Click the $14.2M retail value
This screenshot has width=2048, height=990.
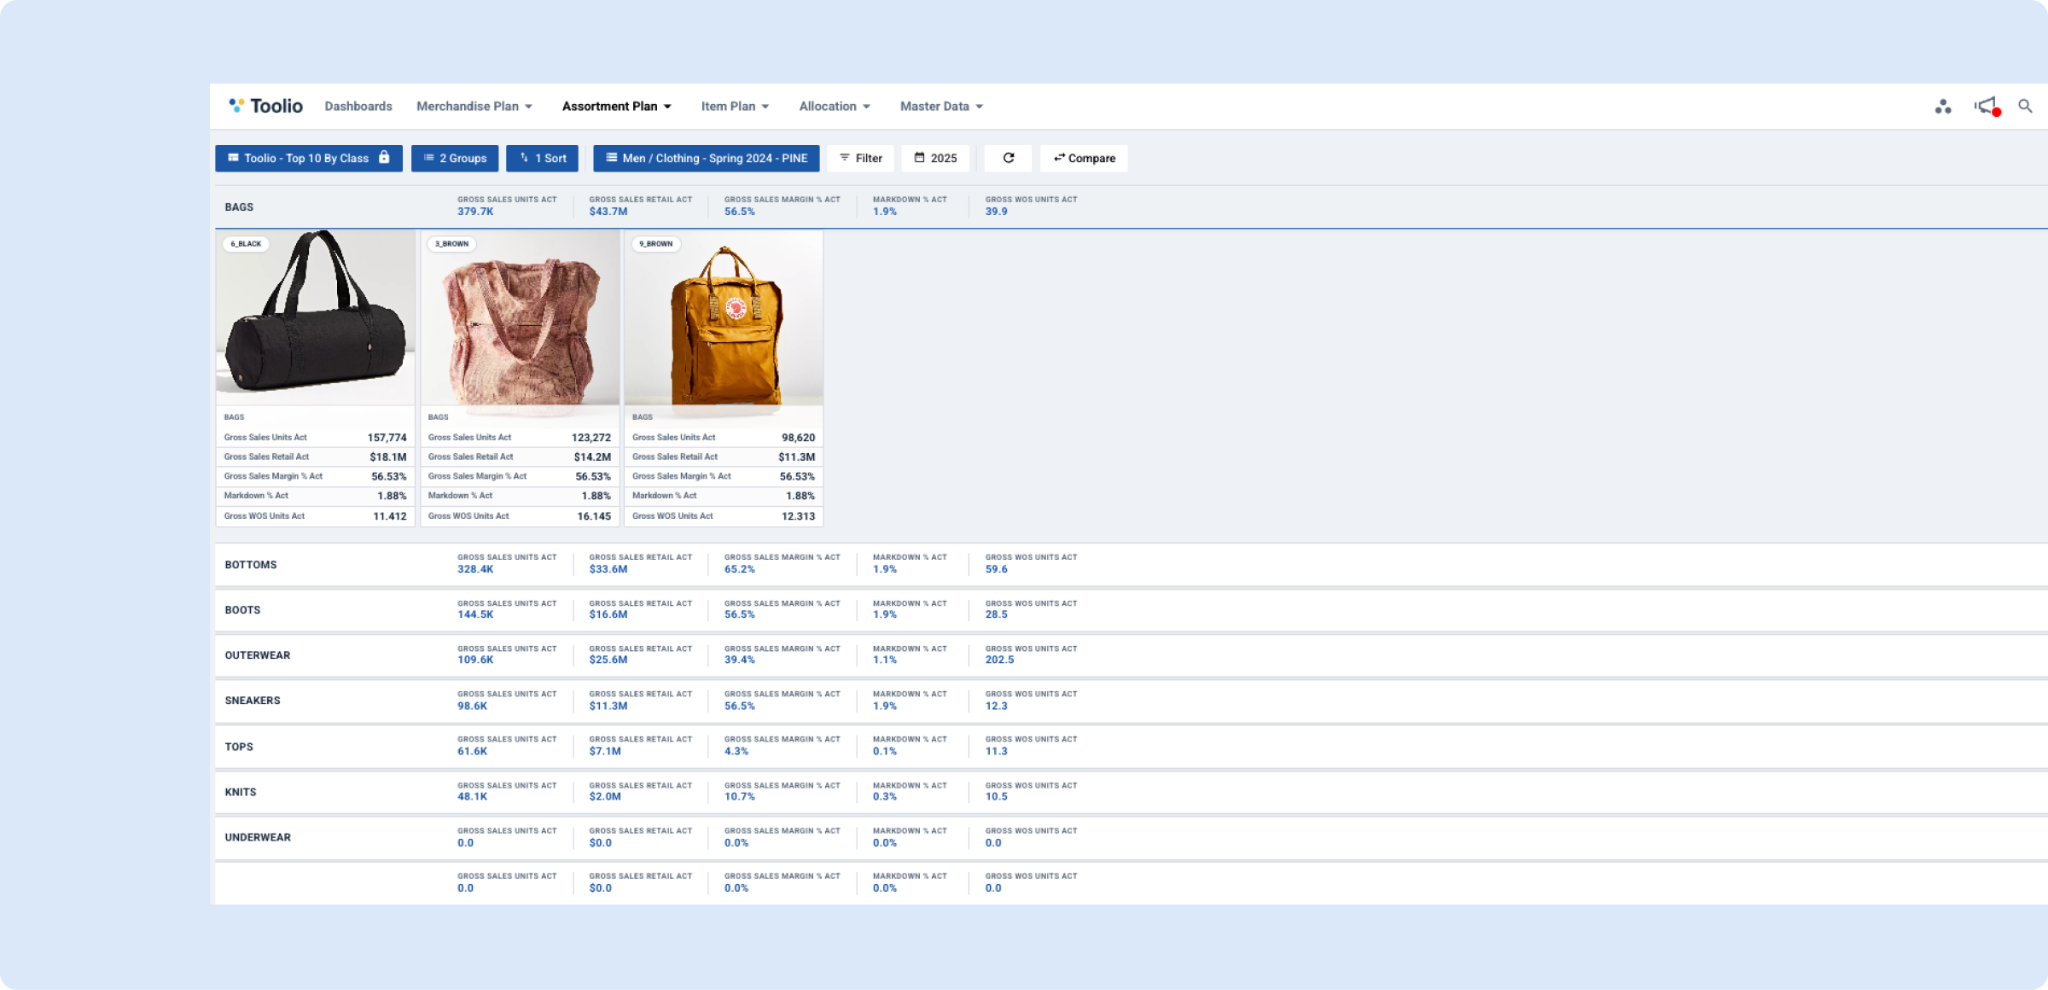pyautogui.click(x=592, y=457)
